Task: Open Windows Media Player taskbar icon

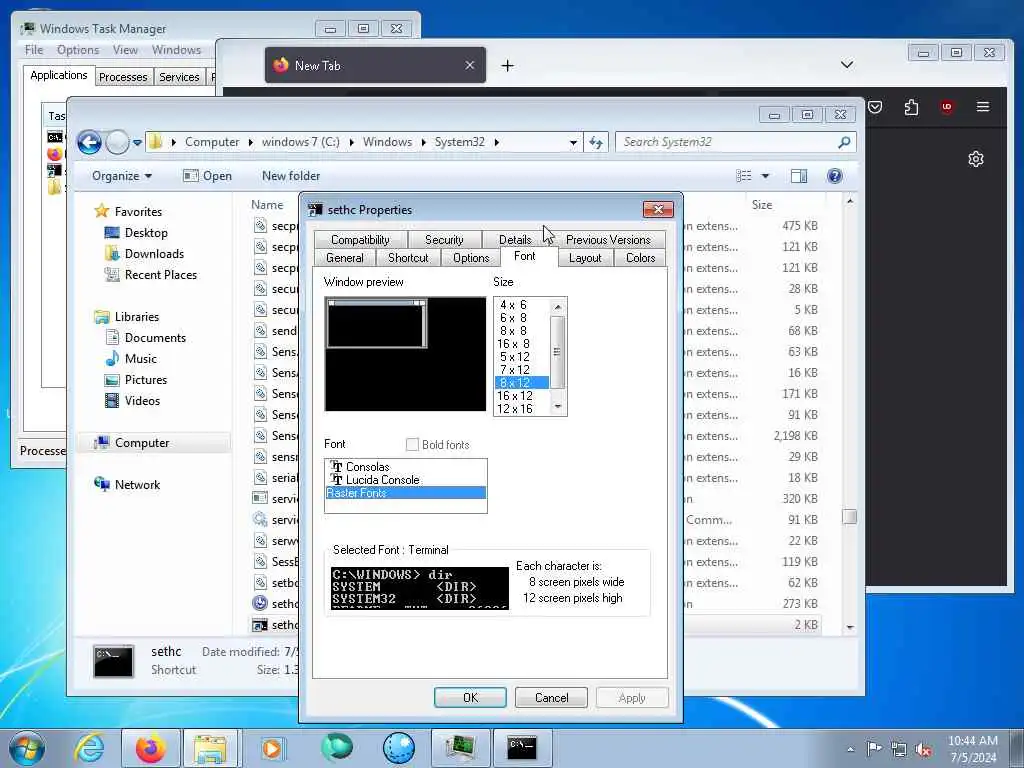Action: [272, 748]
